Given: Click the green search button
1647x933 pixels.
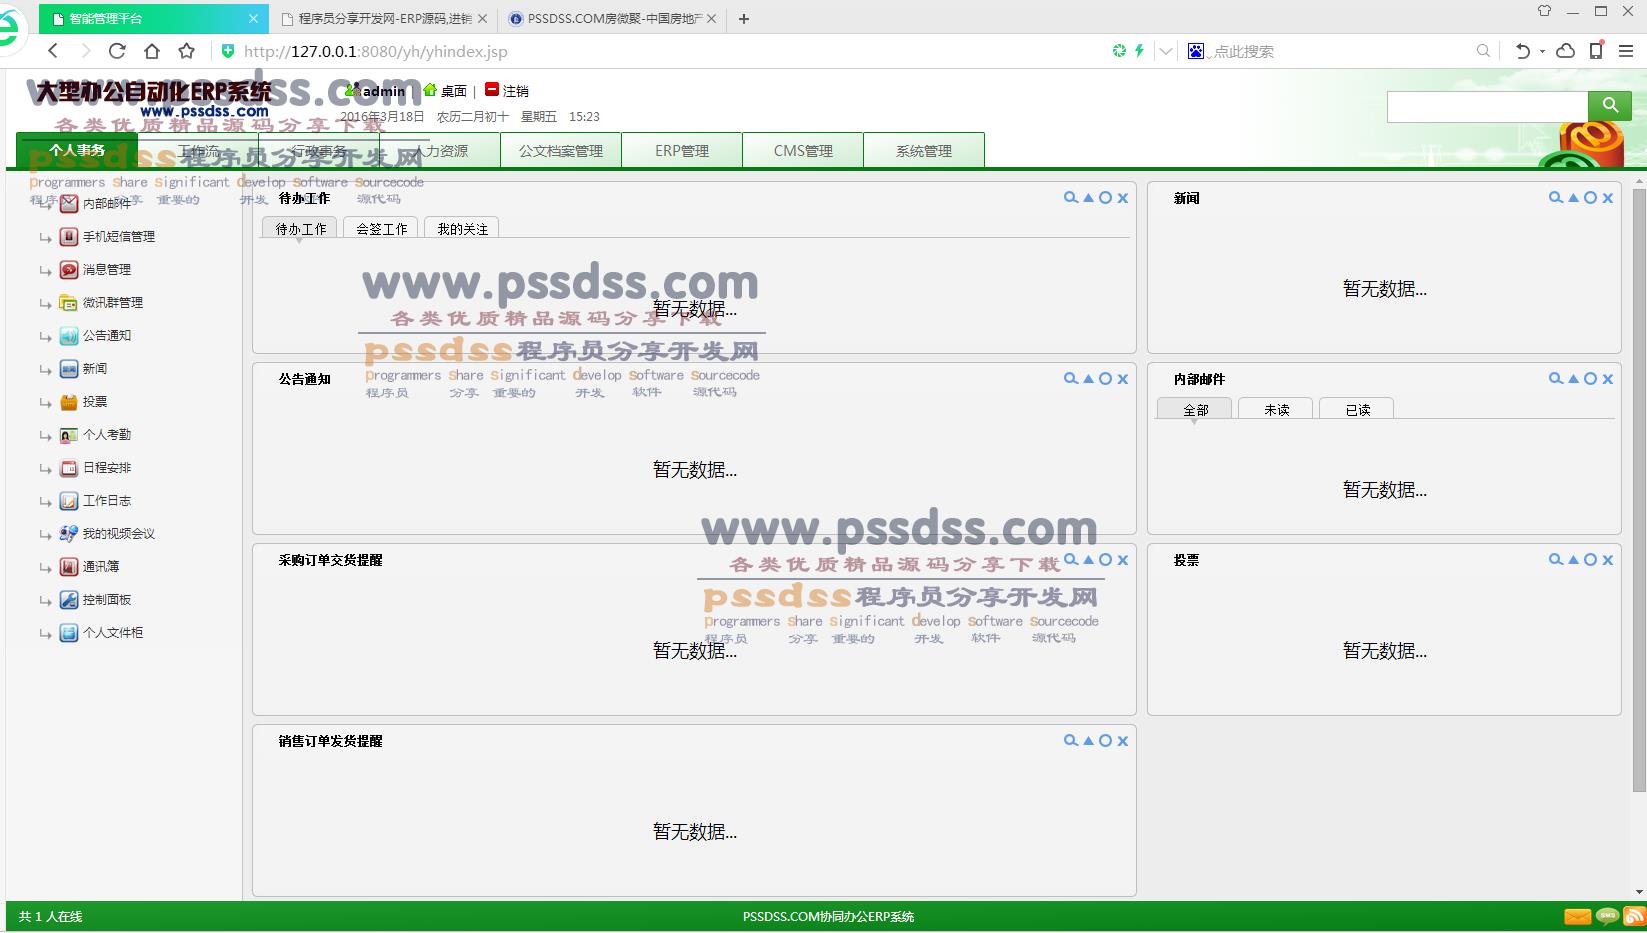Looking at the screenshot, I should click(1610, 106).
